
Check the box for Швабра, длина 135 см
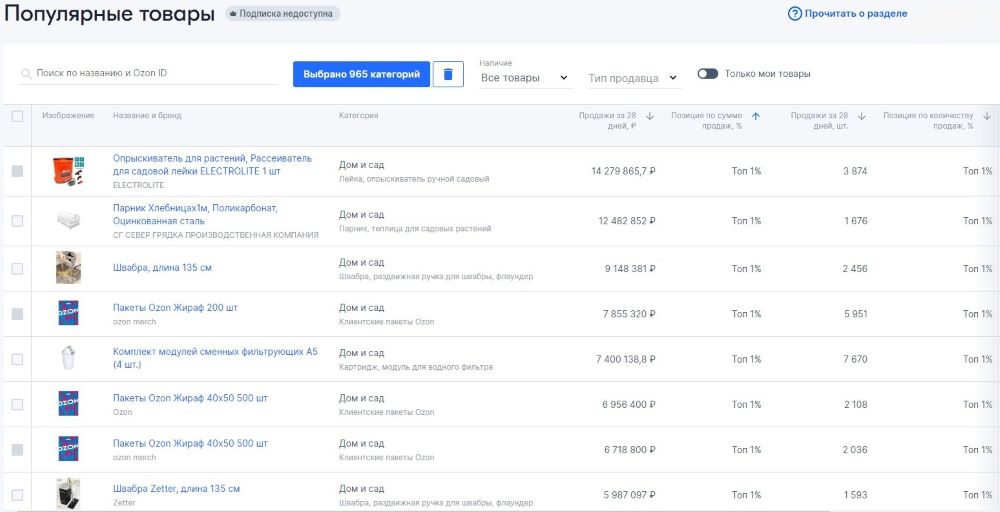pyautogui.click(x=17, y=269)
